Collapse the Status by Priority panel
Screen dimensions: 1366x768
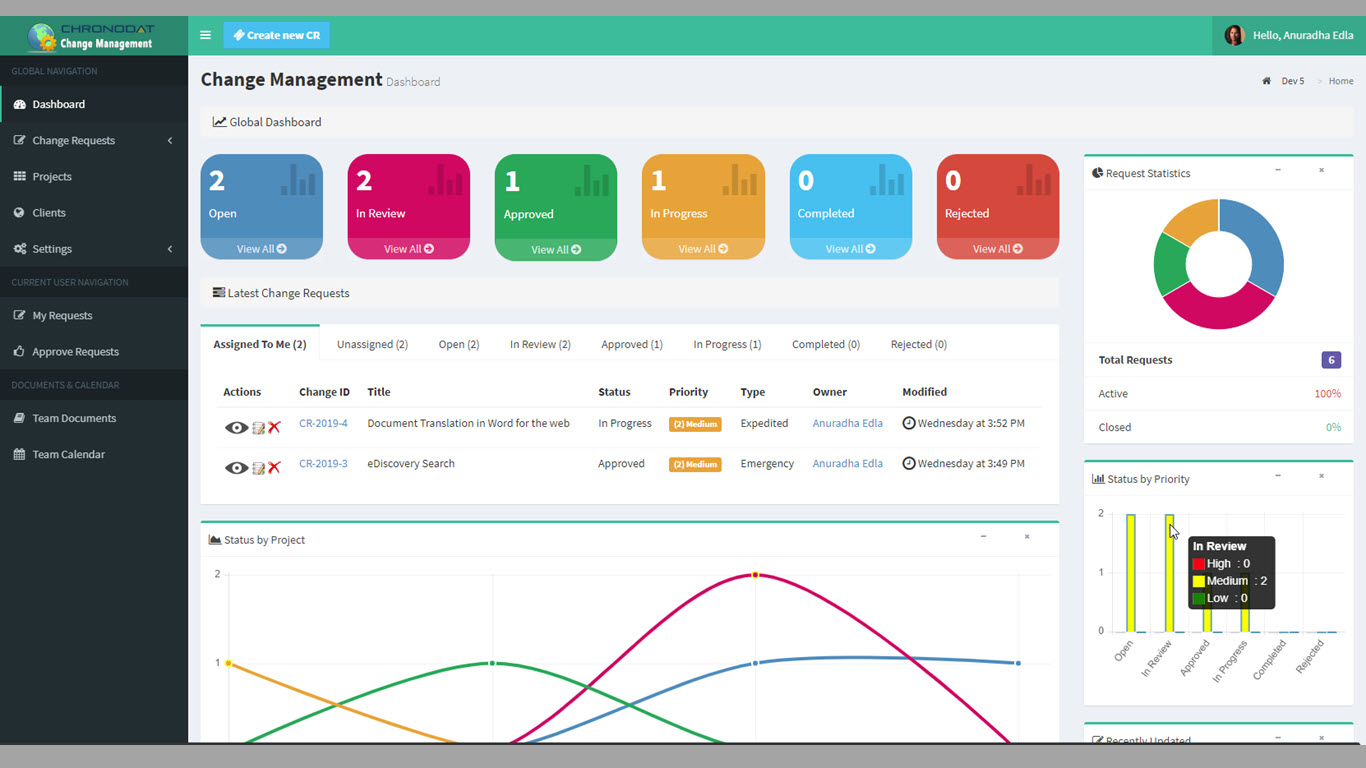1278,477
